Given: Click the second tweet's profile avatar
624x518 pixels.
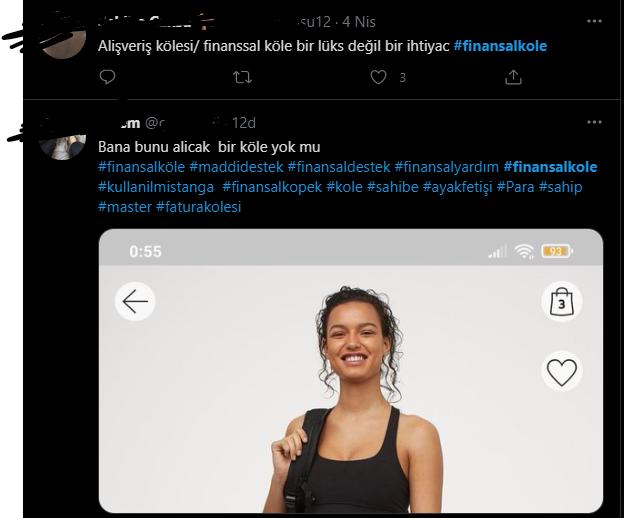Looking at the screenshot, I should 62,138.
